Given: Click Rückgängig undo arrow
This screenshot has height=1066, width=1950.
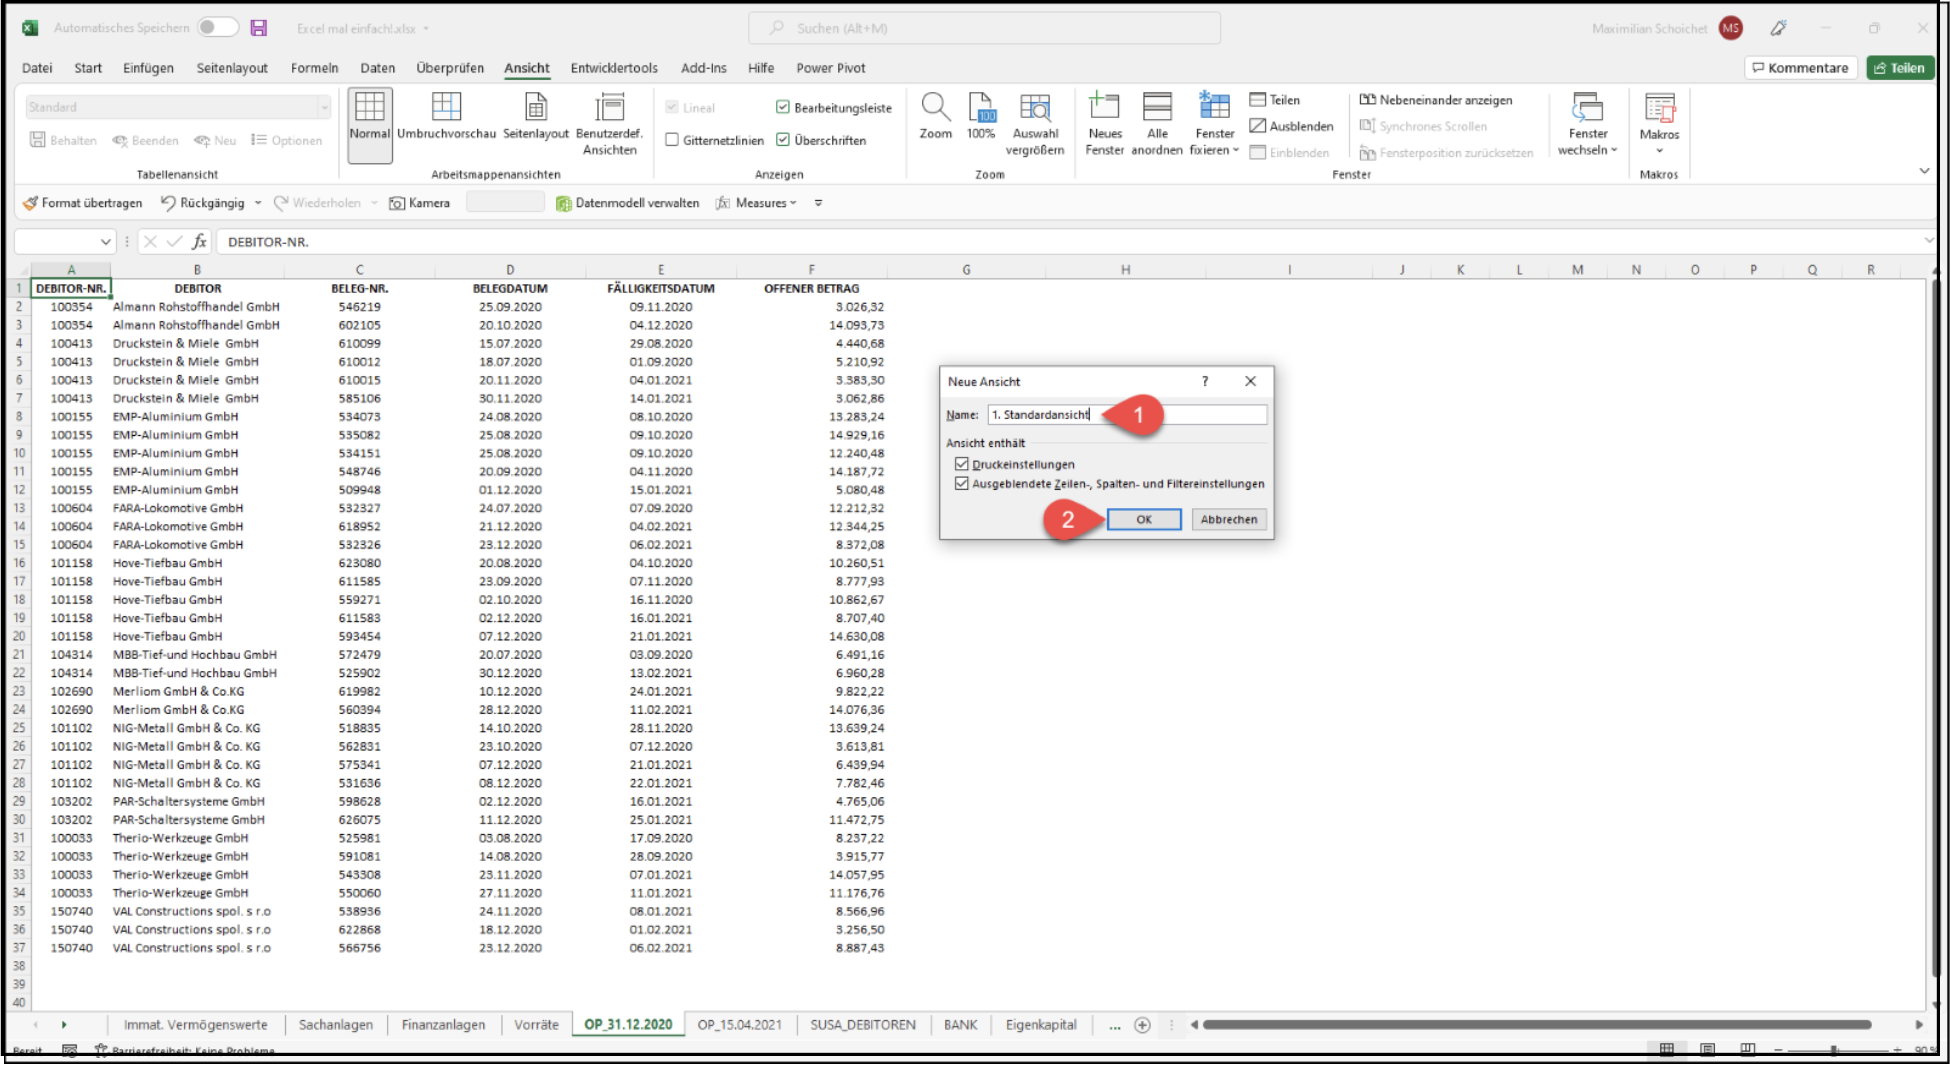Looking at the screenshot, I should pos(203,203).
